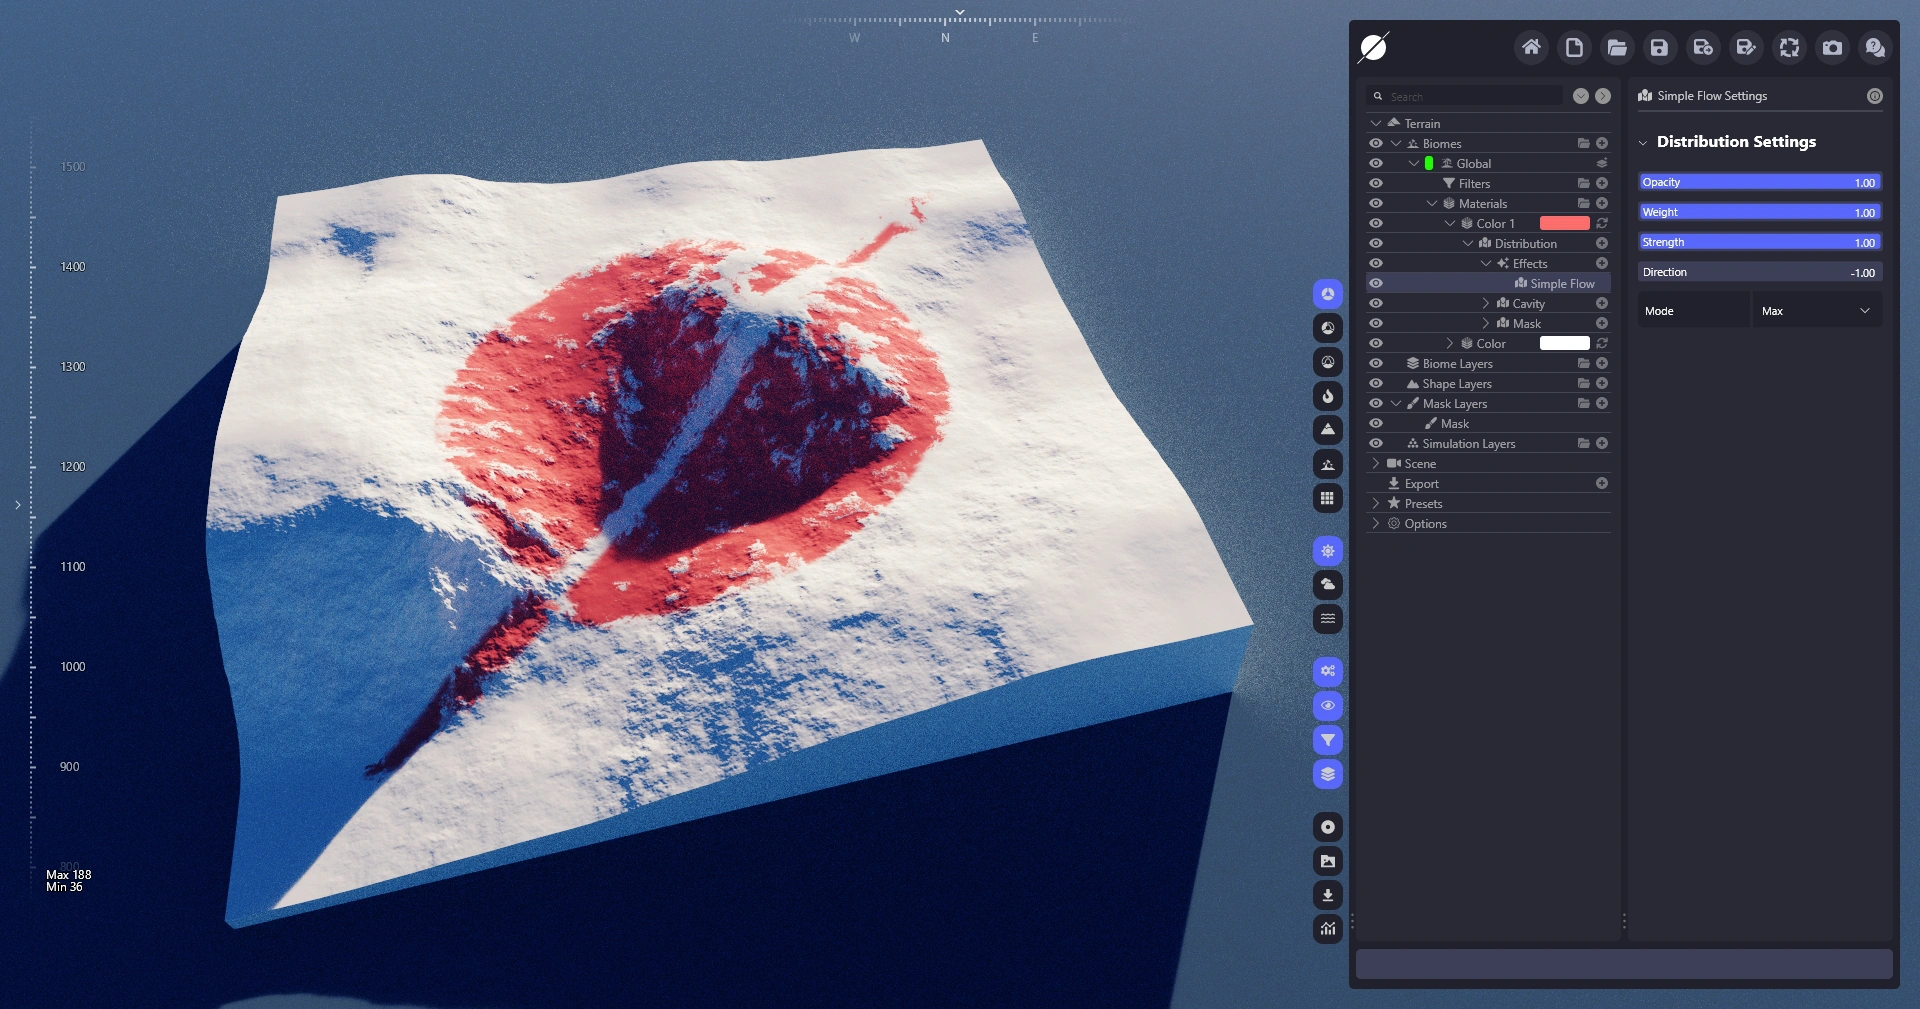Viewport: 1920px width, 1009px height.
Task: Click the save icon with pencil
Action: [1746, 47]
